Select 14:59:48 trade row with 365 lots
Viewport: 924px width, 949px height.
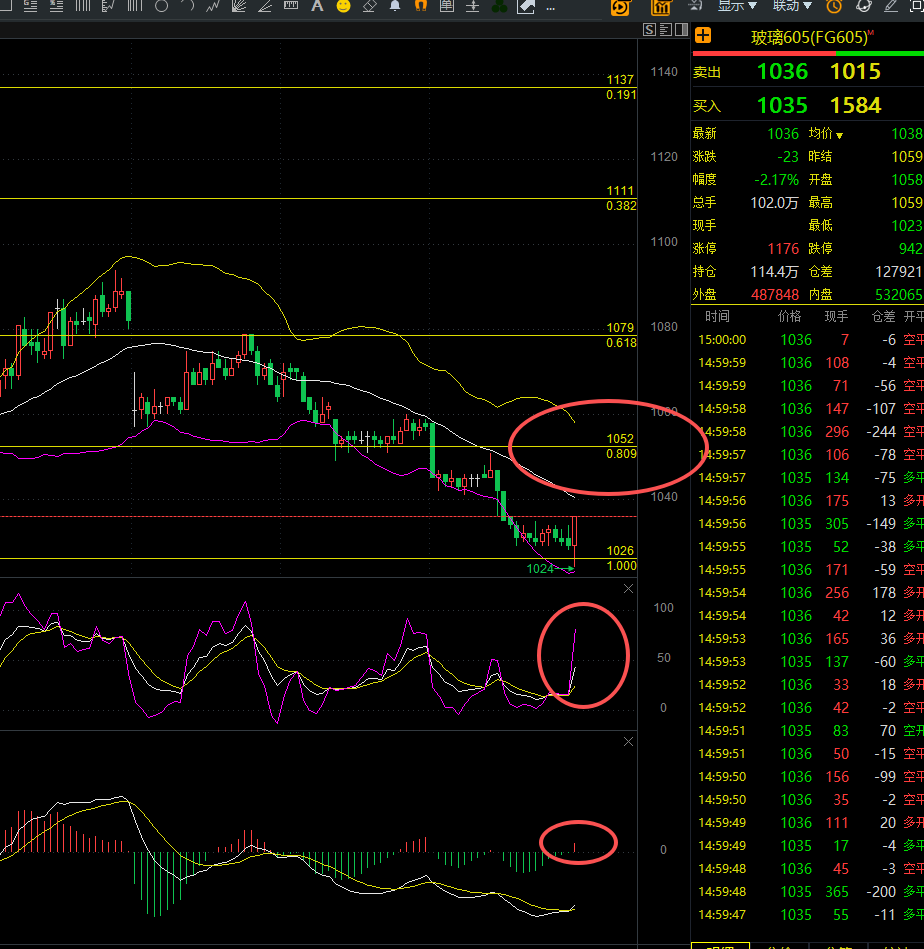pos(807,892)
